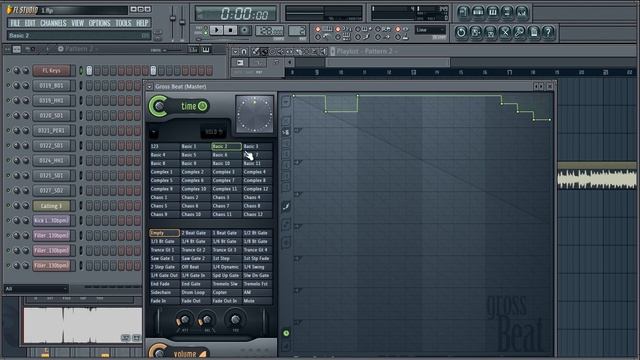Image resolution: width=640 pixels, height=360 pixels.
Task: Toggle the playlist magnet snap icon
Action: coord(244,51)
